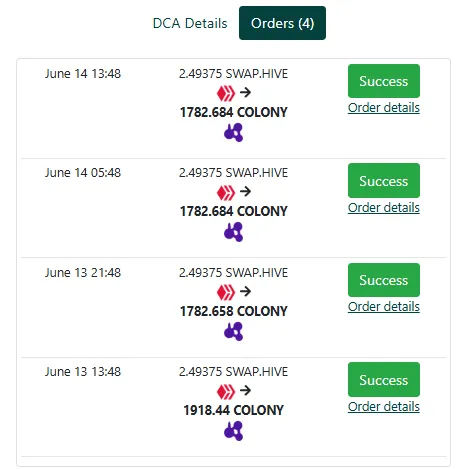Screen dimensions: 463x469
Task: Click the red HIVE icon in June 14 05:48 order
Action: click(x=226, y=192)
